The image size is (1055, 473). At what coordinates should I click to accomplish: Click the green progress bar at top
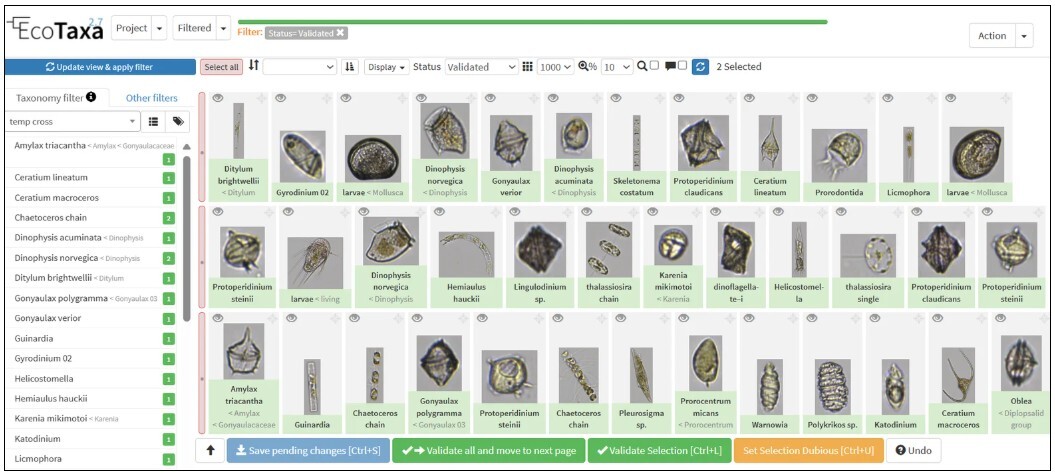click(532, 22)
